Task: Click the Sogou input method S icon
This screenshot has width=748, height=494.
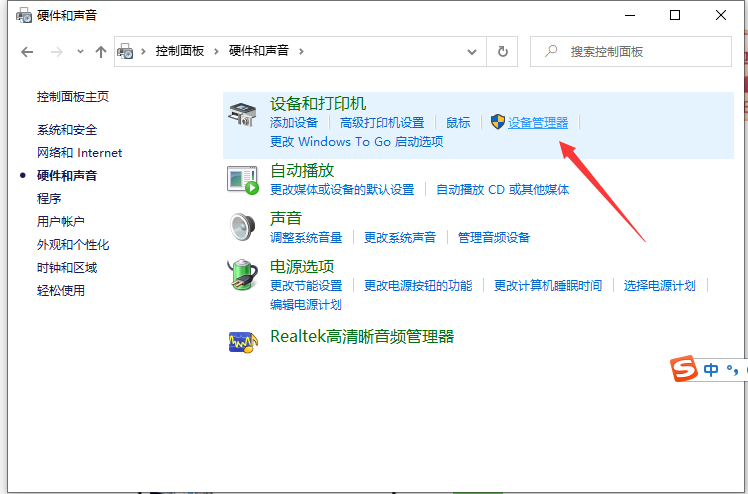Action: click(684, 370)
